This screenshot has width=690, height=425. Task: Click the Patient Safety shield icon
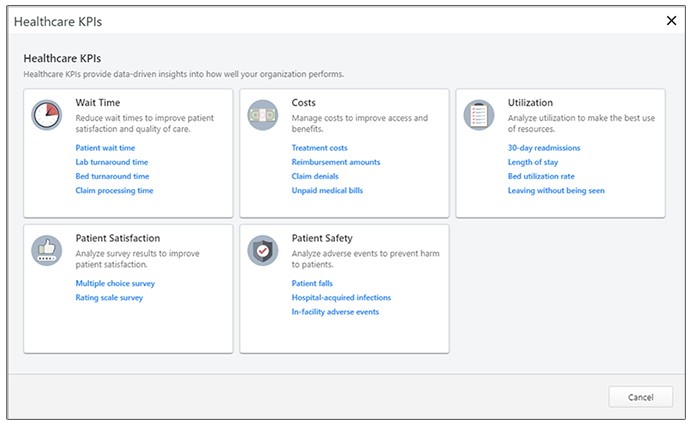click(263, 250)
